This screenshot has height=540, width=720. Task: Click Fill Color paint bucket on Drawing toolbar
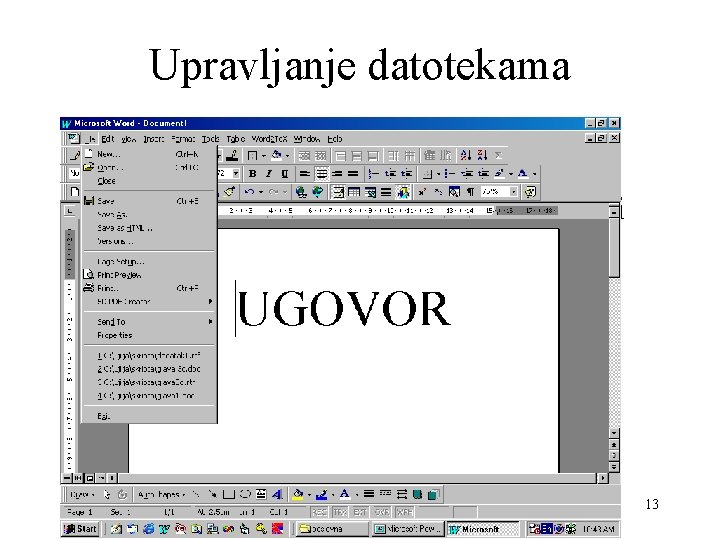click(298, 494)
